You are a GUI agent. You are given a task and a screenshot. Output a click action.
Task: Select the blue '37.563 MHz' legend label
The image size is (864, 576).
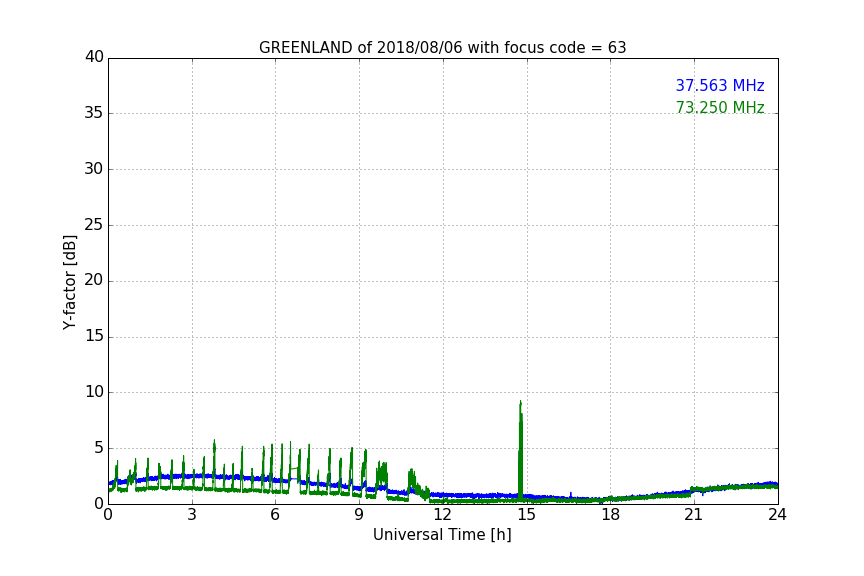coord(720,85)
